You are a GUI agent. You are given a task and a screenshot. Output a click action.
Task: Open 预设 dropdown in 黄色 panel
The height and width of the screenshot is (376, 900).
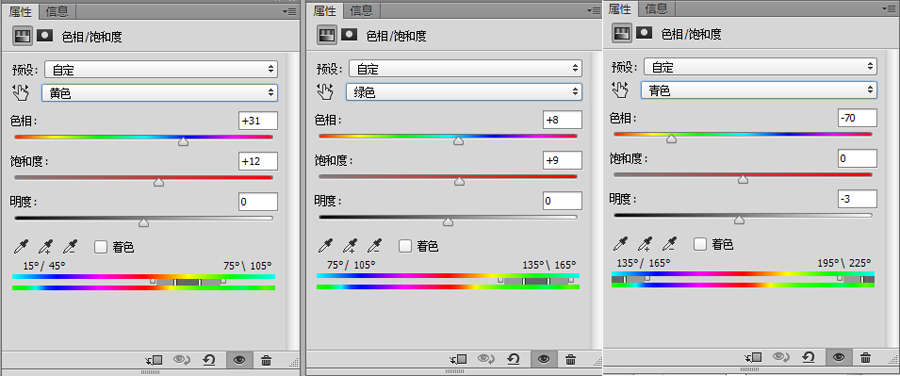pyautogui.click(x=161, y=70)
